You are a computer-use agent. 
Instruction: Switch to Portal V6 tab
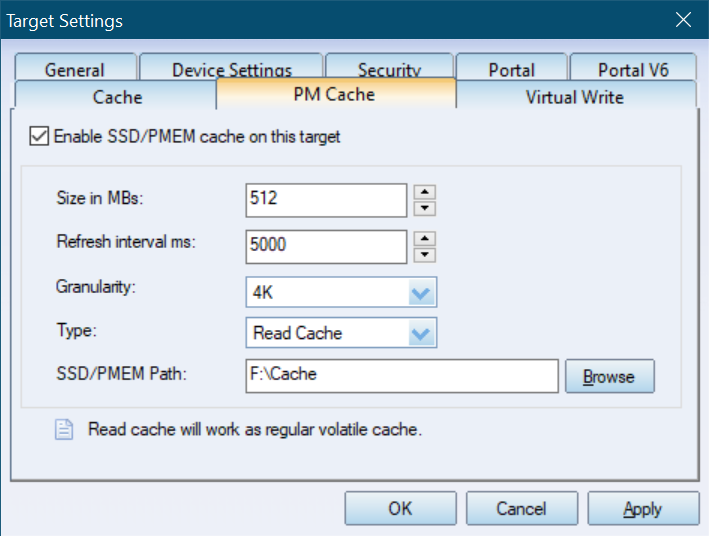click(x=633, y=68)
